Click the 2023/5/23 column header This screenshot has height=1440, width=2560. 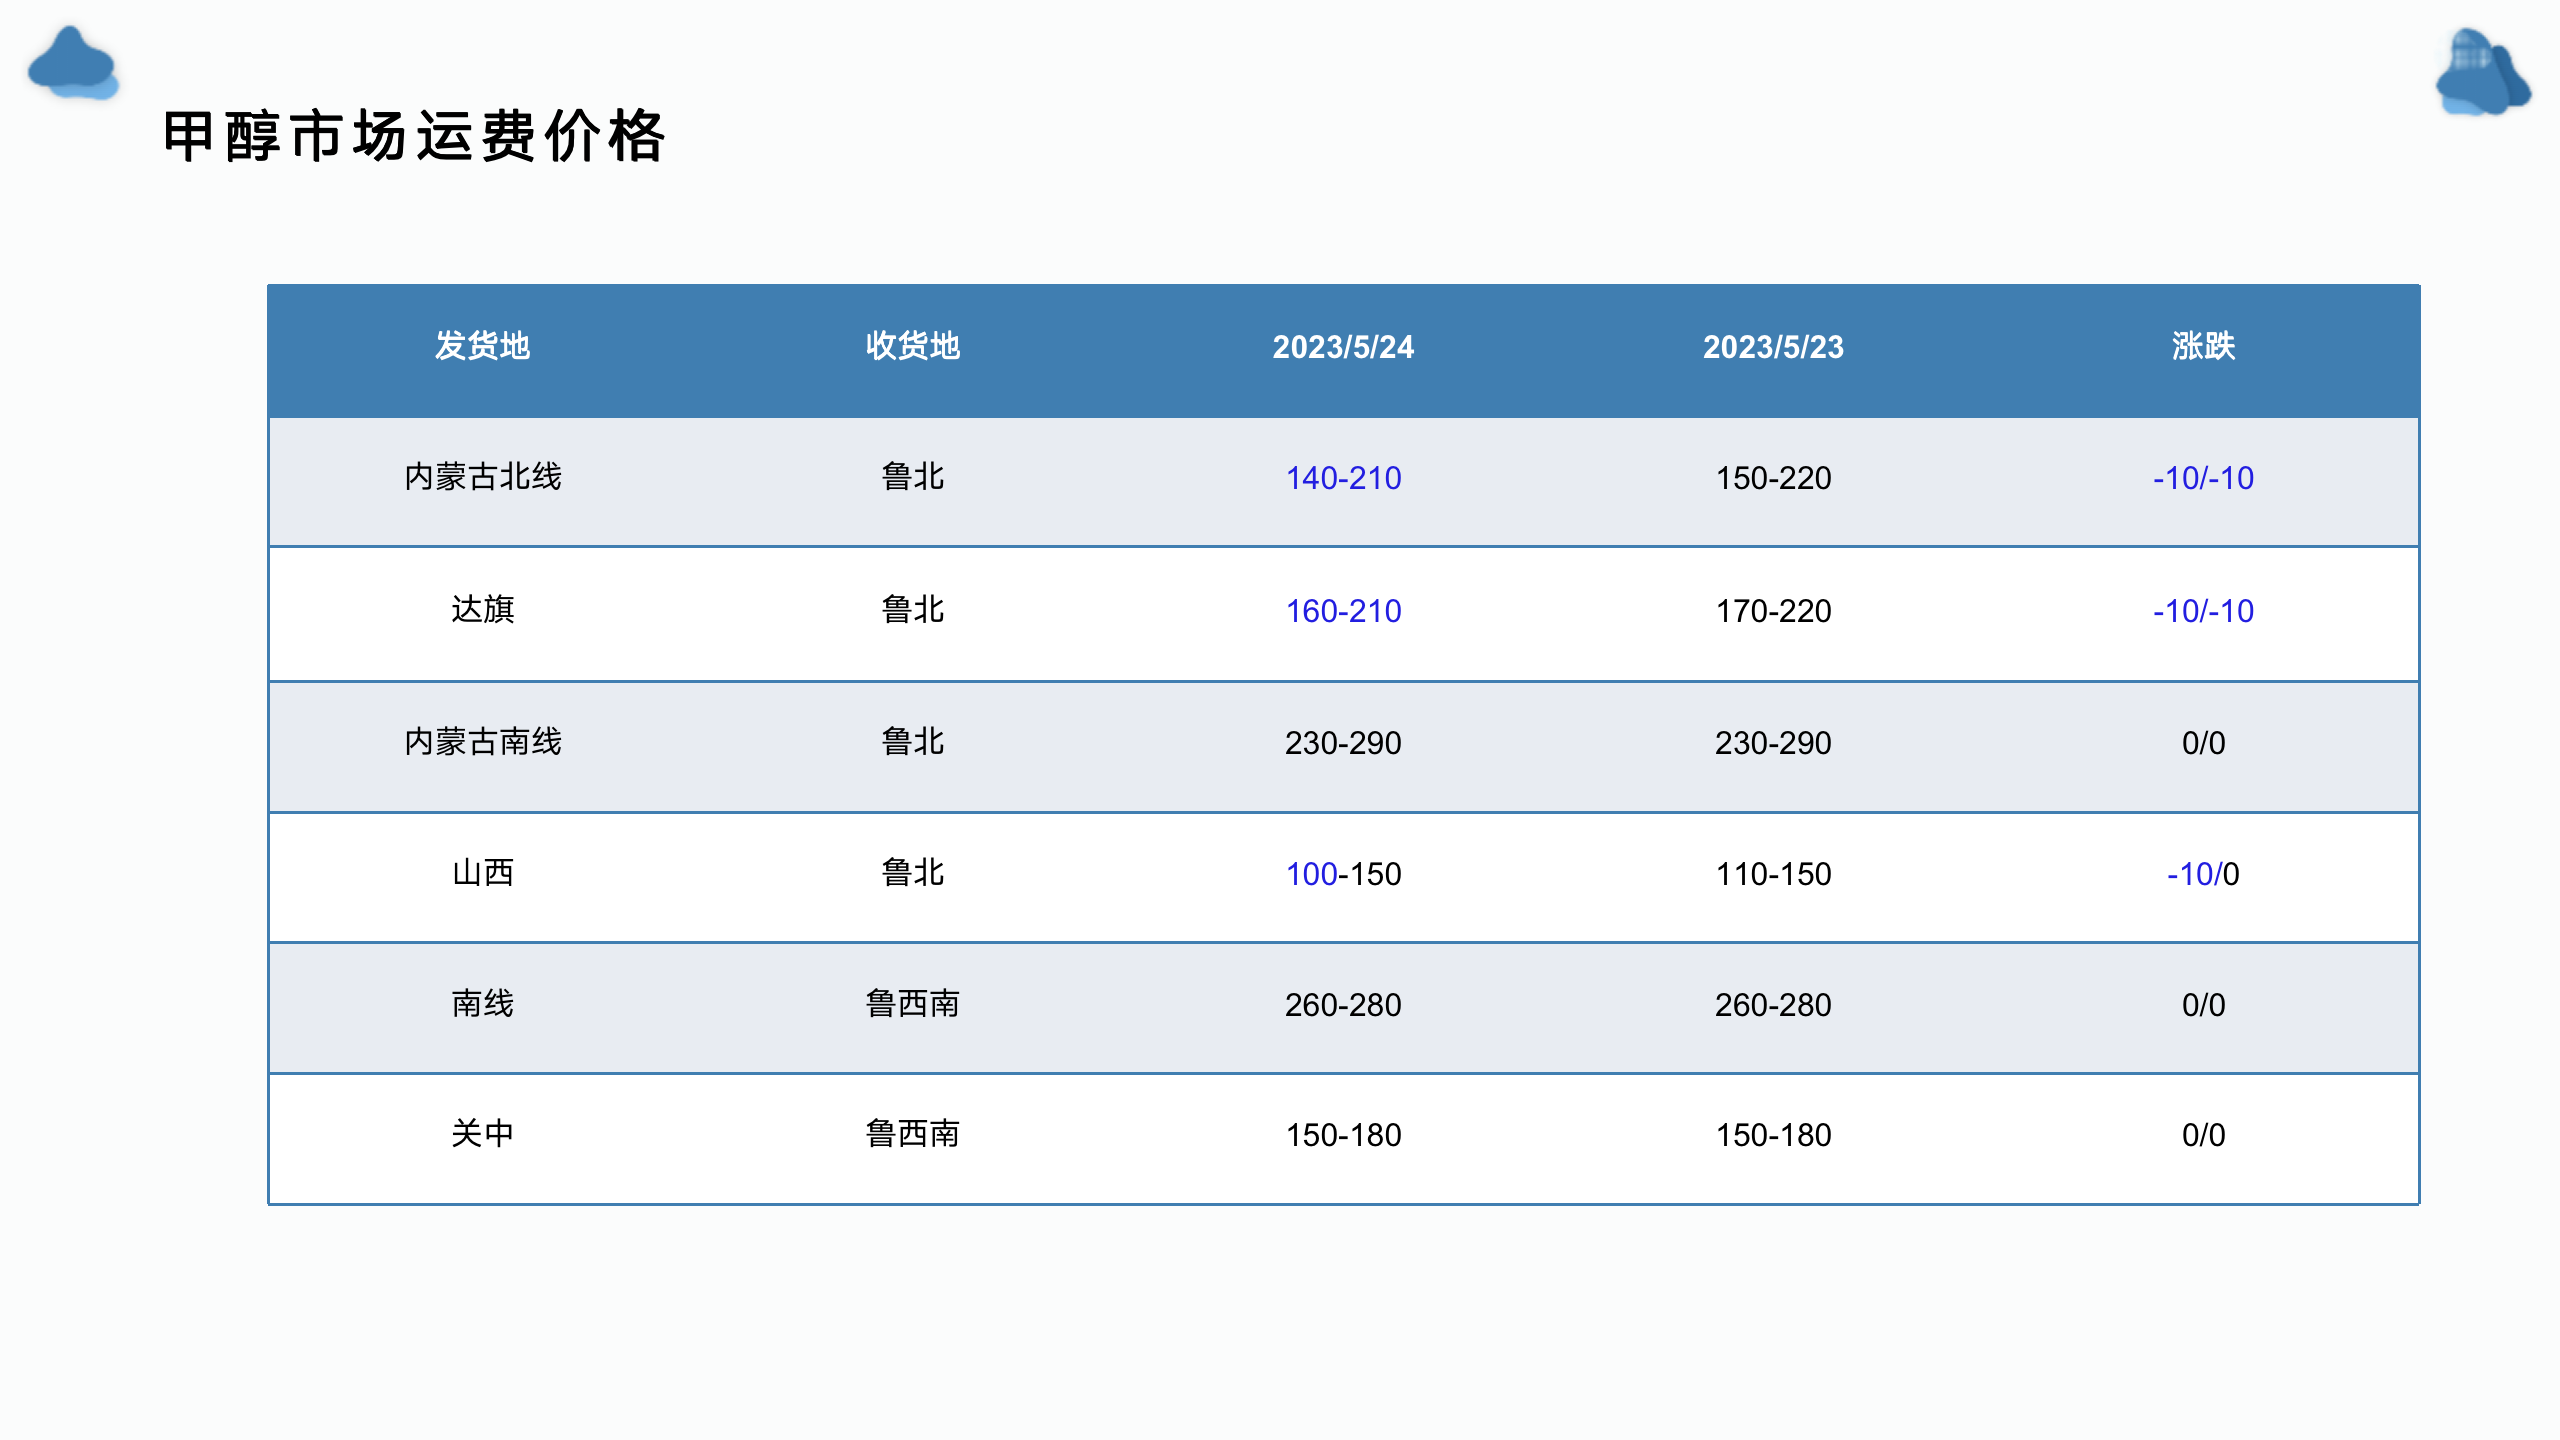coord(1773,347)
